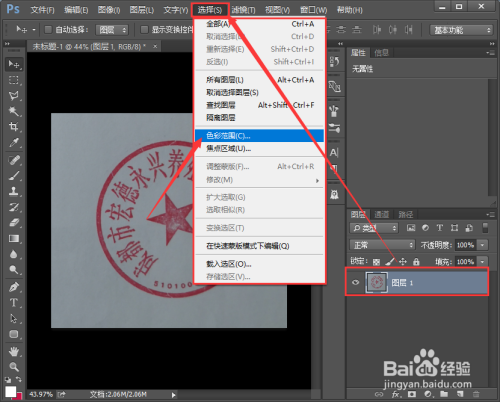This screenshot has height=402, width=500.
Task: Toggle lock transparent pixels
Action: point(376,262)
